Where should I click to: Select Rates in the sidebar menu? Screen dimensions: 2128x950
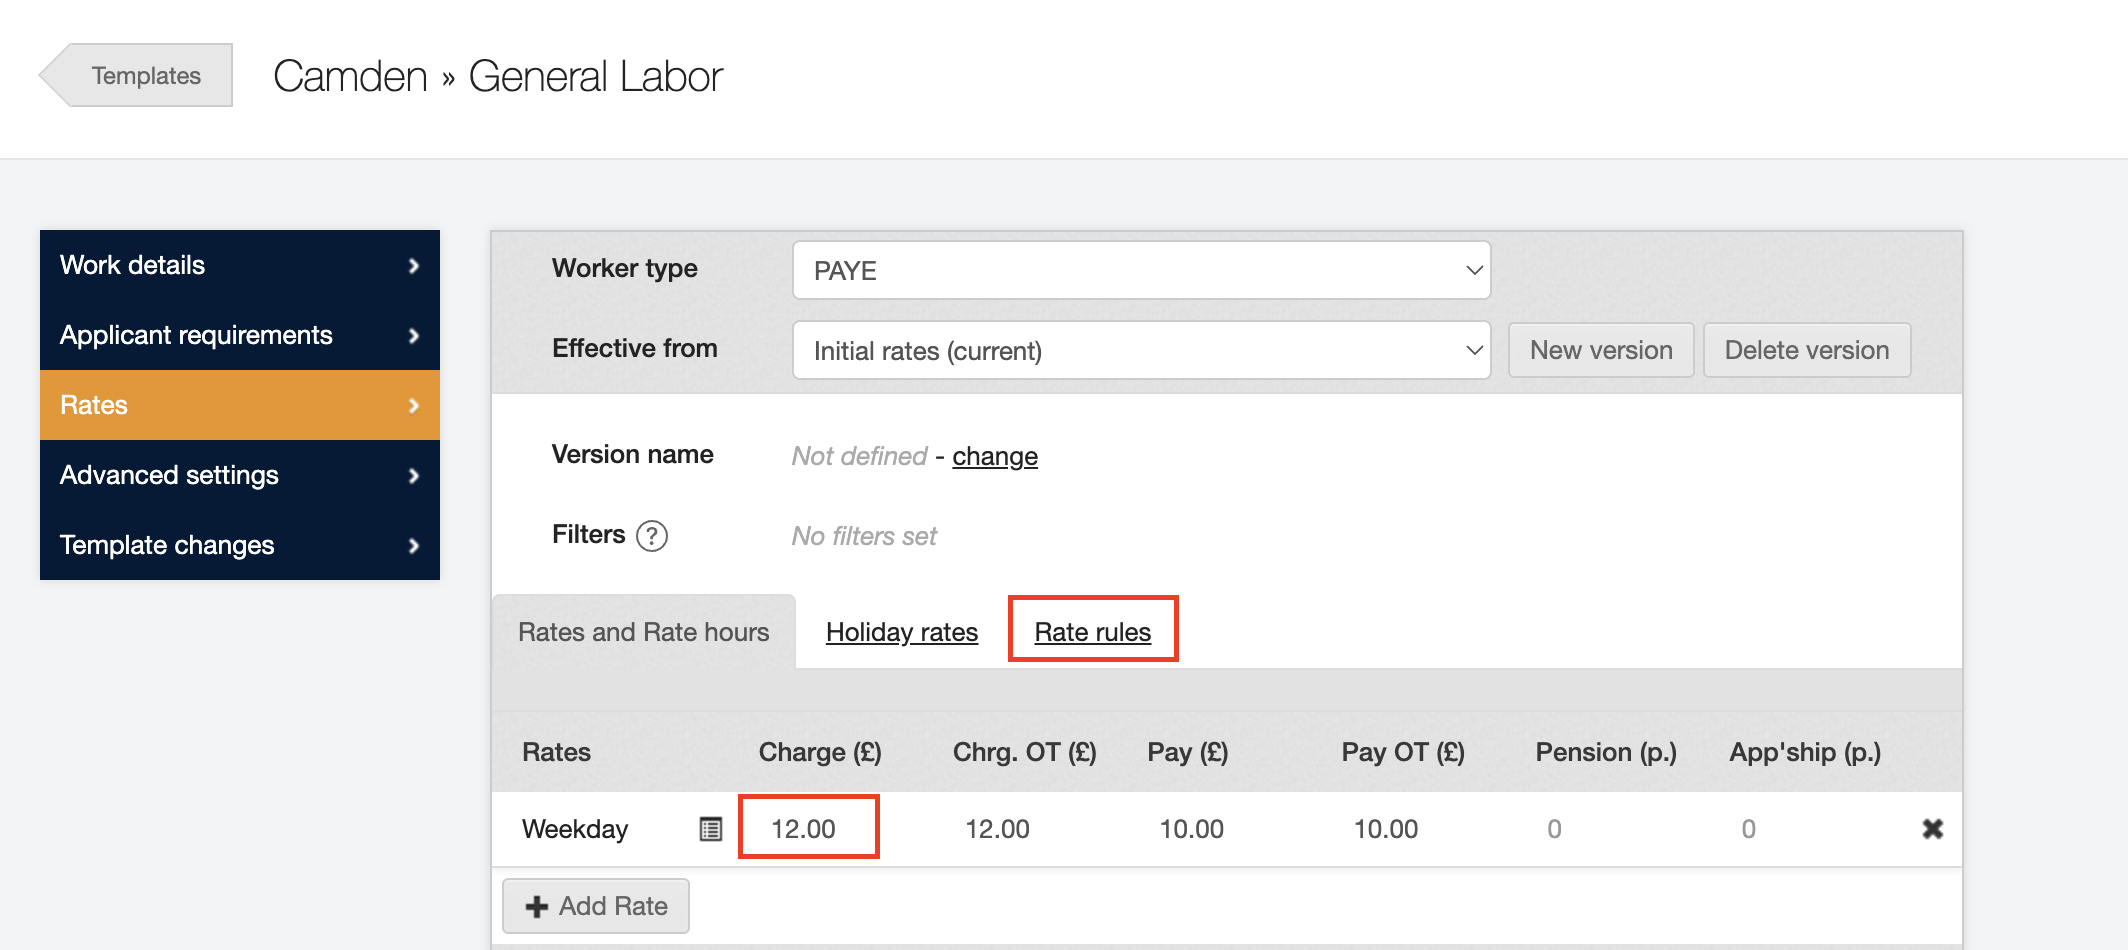pyautogui.click(x=240, y=405)
